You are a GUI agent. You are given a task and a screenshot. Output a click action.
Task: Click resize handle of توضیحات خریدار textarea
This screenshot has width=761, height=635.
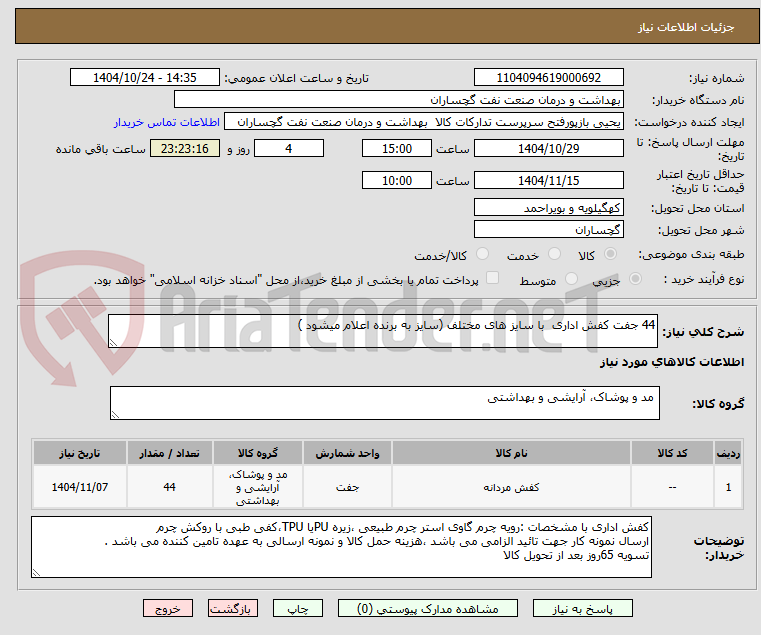tap(36, 573)
